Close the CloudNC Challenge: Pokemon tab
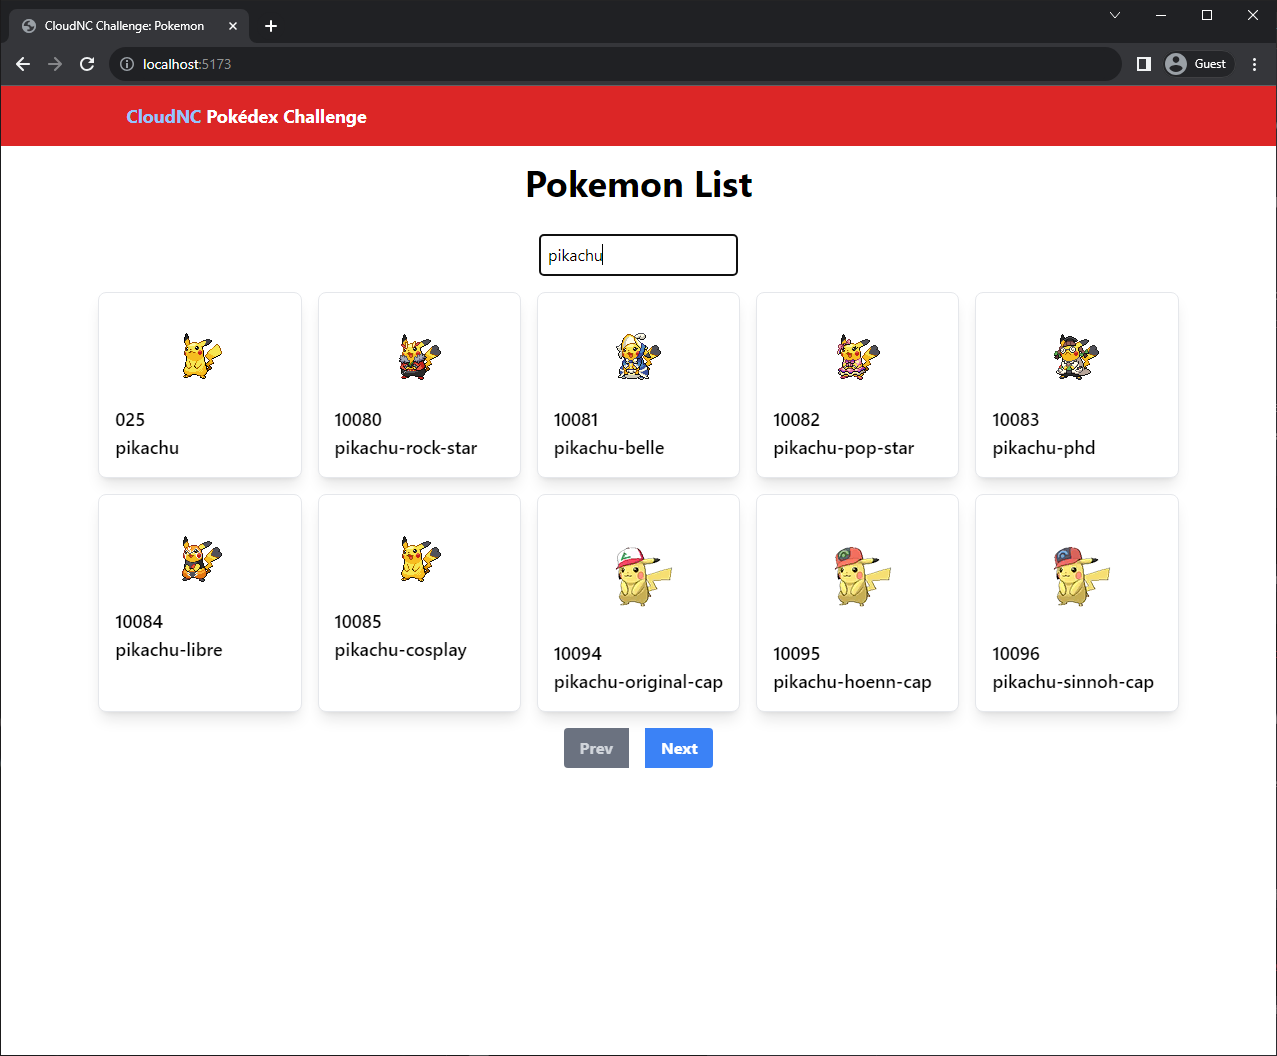This screenshot has height=1056, width=1277. (x=233, y=26)
